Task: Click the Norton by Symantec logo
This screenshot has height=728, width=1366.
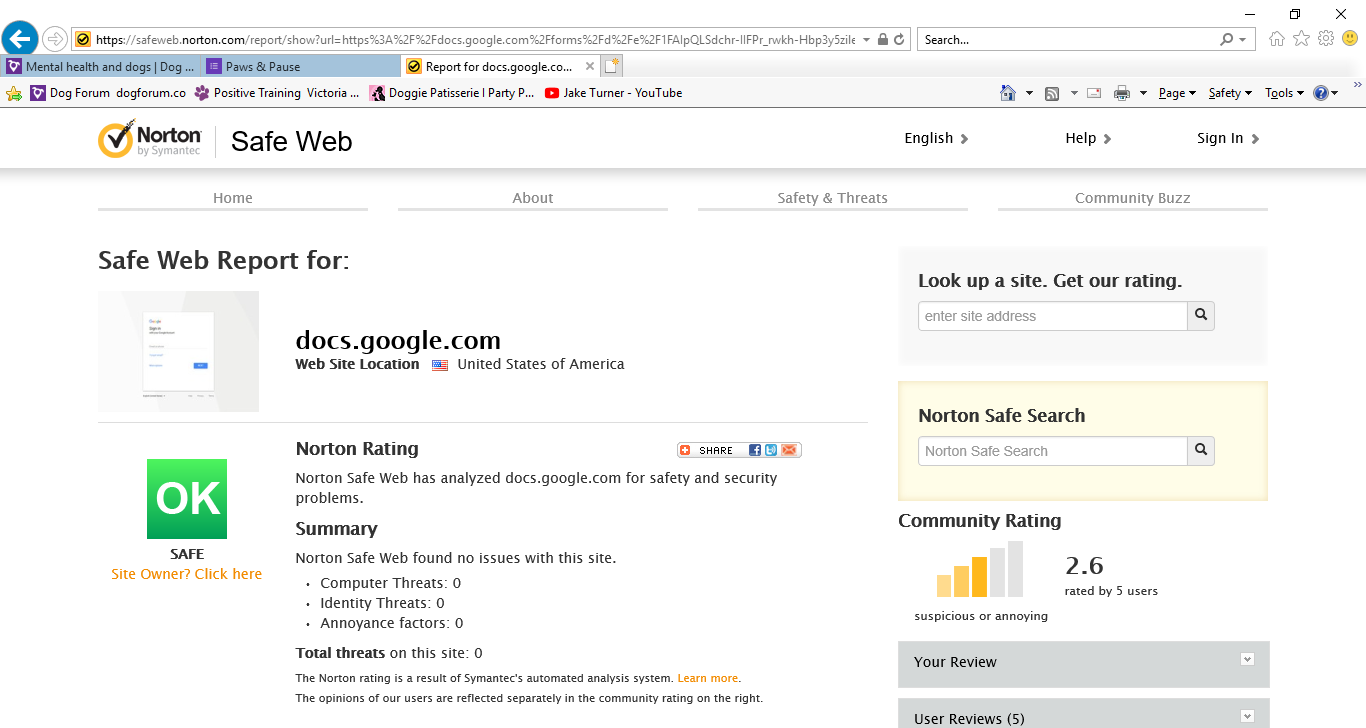Action: pyautogui.click(x=150, y=139)
